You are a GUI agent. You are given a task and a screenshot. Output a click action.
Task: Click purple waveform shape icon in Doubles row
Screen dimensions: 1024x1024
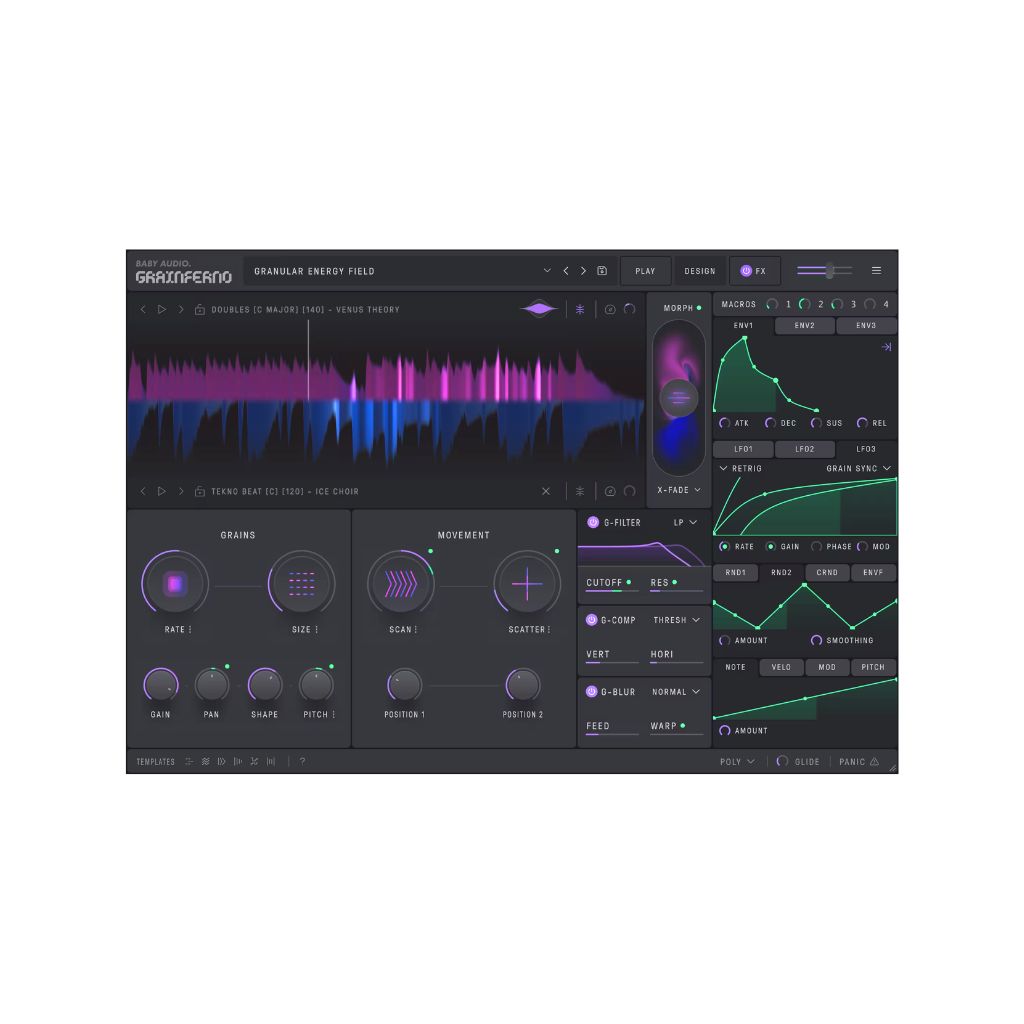tap(539, 309)
